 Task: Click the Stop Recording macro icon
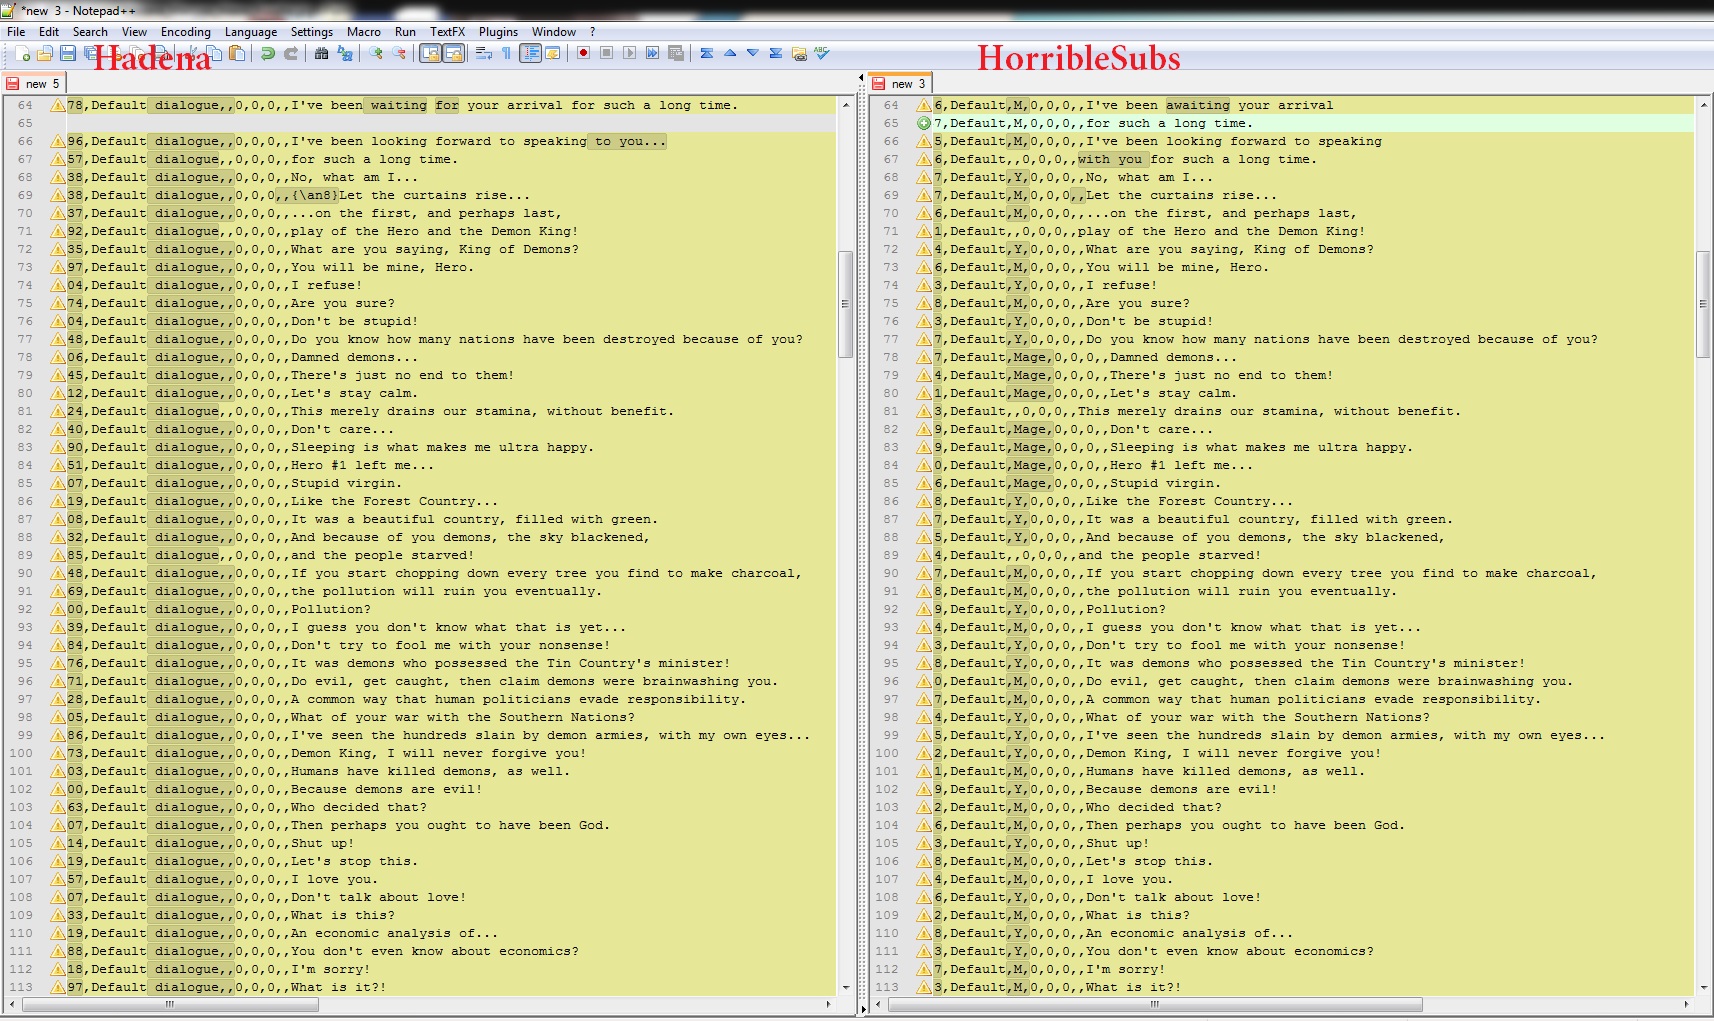pyautogui.click(x=606, y=54)
